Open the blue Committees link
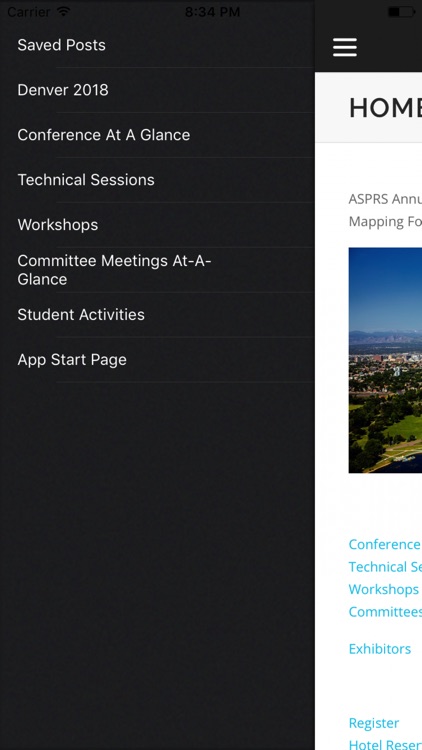The height and width of the screenshot is (750, 422). [385, 612]
